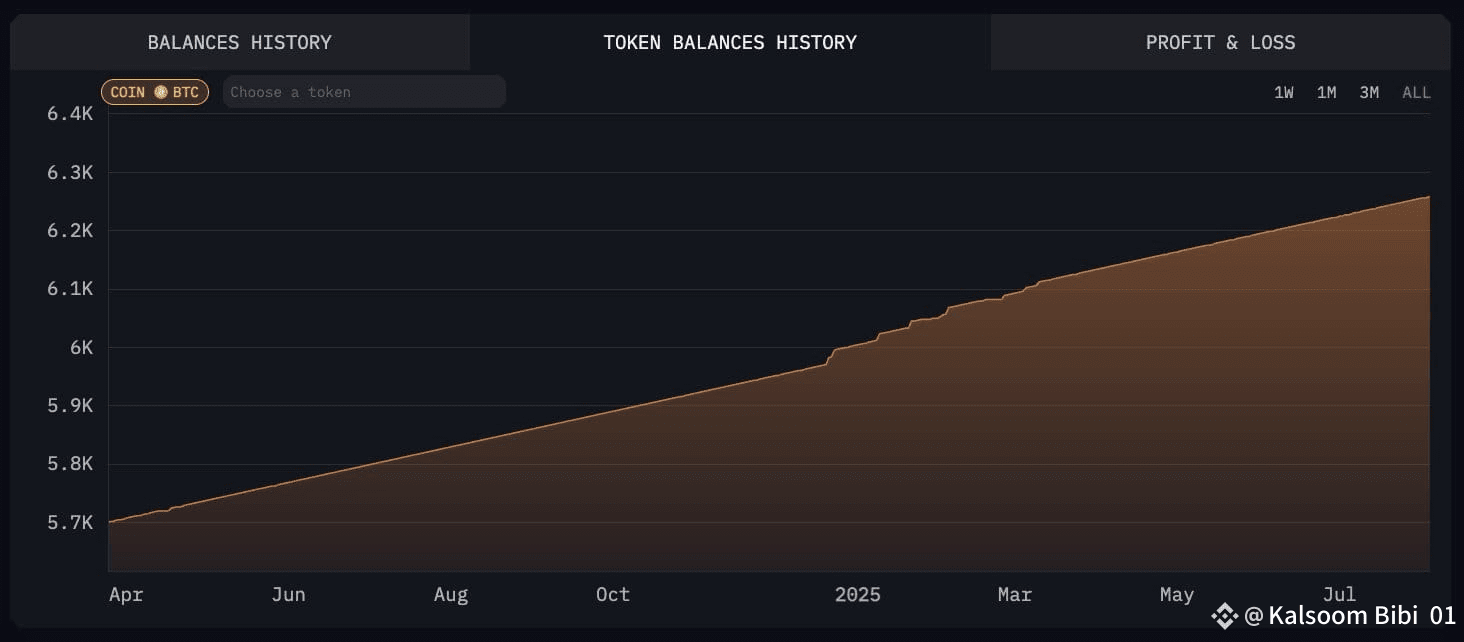Click the 5.8K y-axis label
Image resolution: width=1464 pixels, height=642 pixels.
[70, 464]
